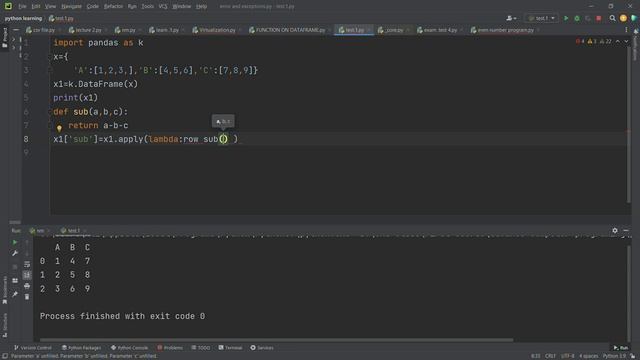Open the editor tabs more-options kebab icon

point(626,30)
